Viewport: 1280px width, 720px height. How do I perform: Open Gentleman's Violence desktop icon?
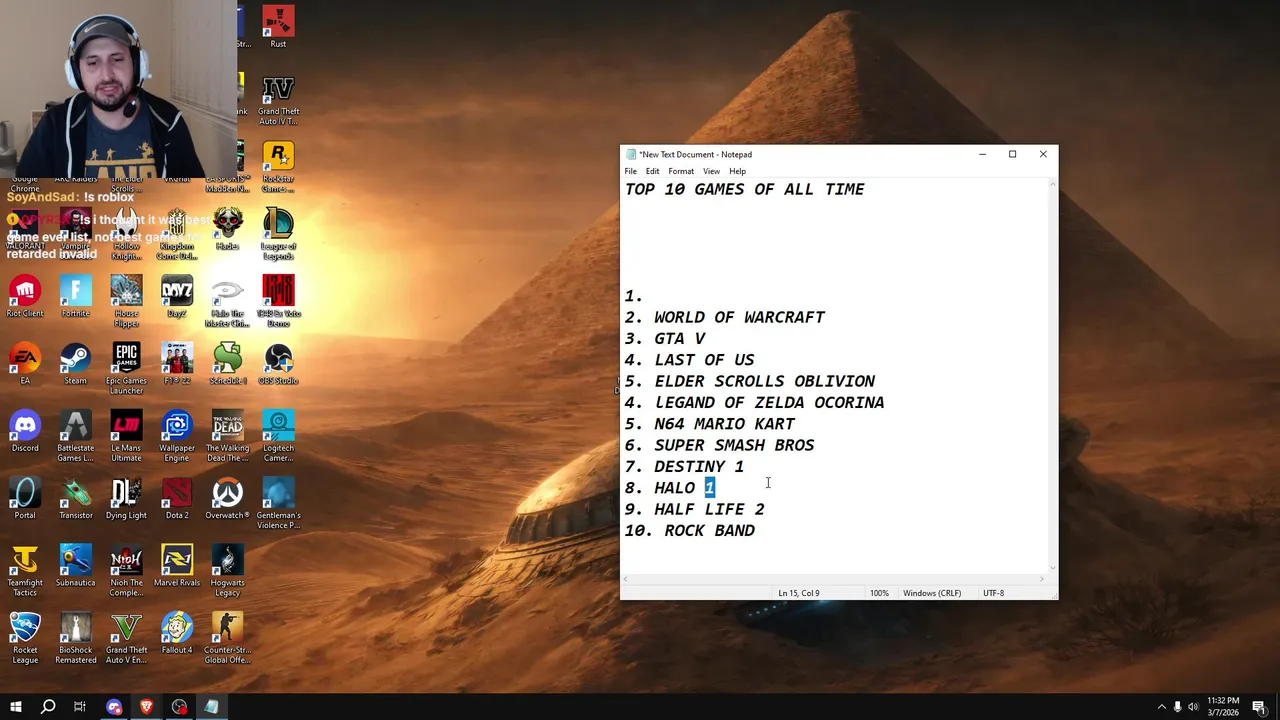pyautogui.click(x=278, y=504)
